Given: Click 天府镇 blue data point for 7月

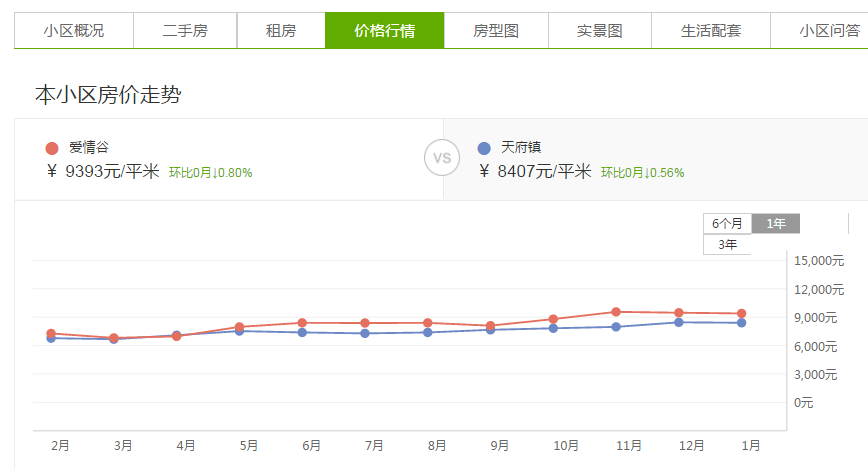Looking at the screenshot, I should click(x=365, y=333).
